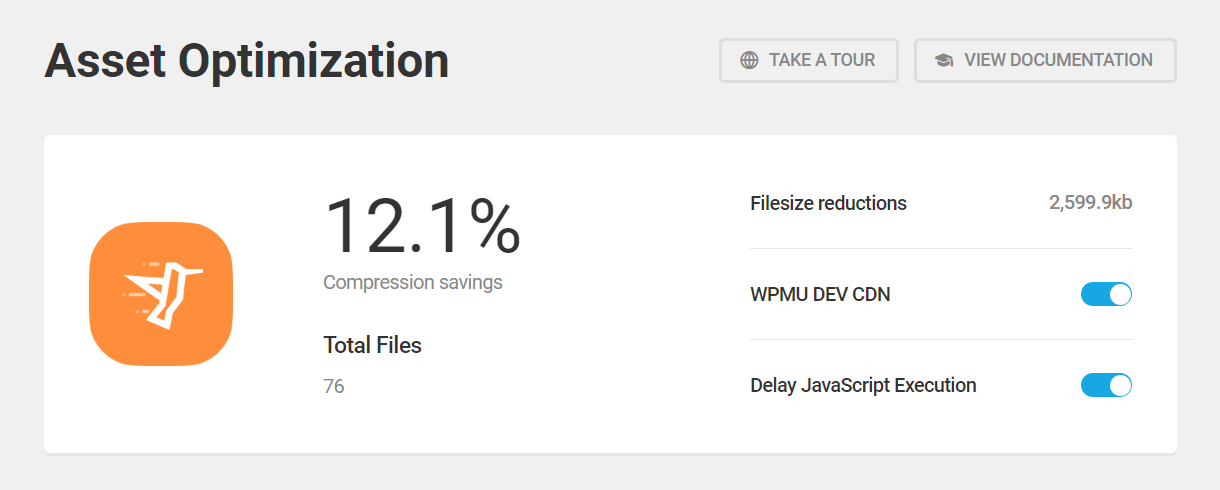Screen dimensions: 1220x490
Task: Click the 2,599.9kb reduction value
Action: click(1090, 203)
